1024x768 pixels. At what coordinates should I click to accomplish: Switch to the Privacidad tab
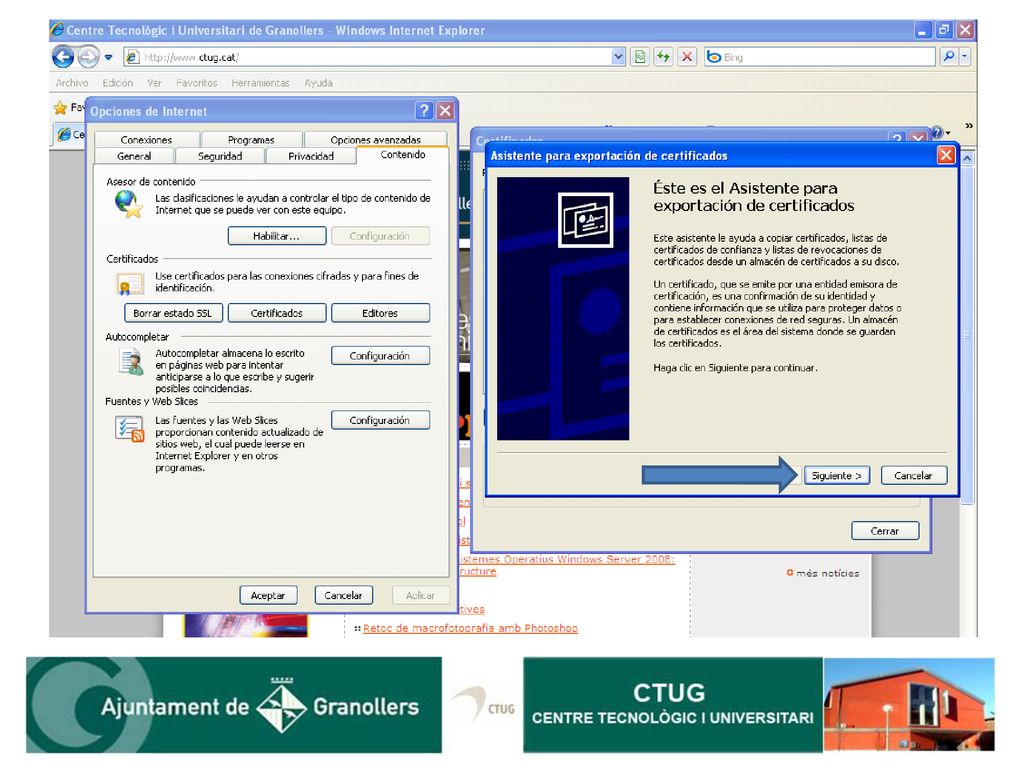[311, 156]
